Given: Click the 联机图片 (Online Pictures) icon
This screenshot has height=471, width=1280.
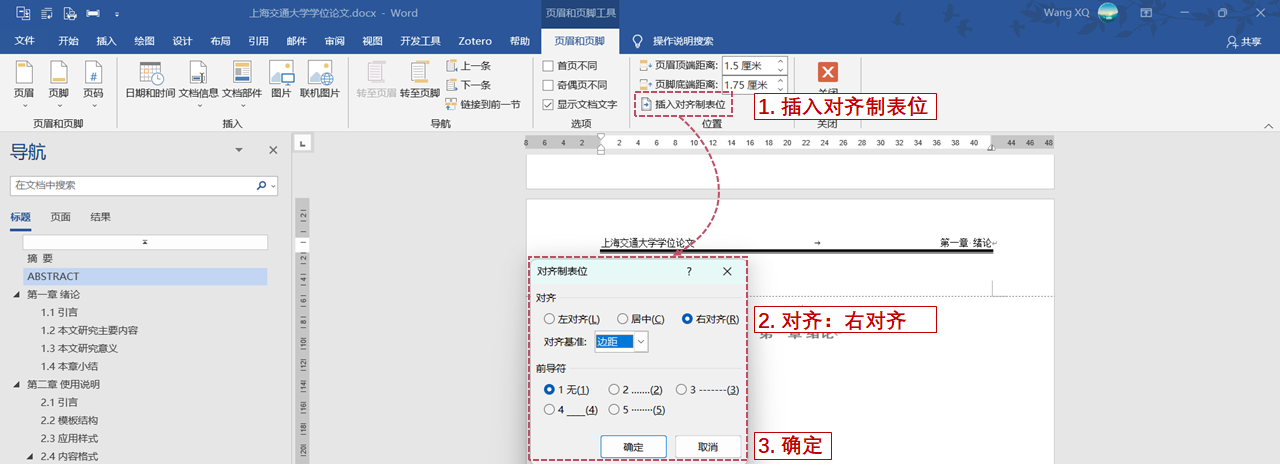Looking at the screenshot, I should [x=321, y=75].
